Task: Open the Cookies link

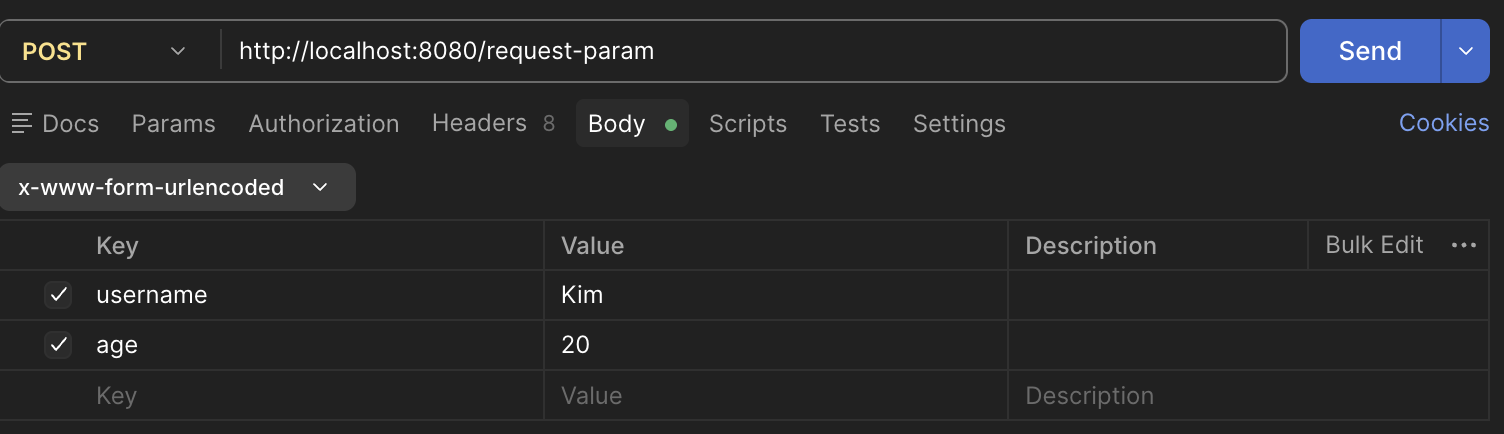Action: (x=1444, y=123)
